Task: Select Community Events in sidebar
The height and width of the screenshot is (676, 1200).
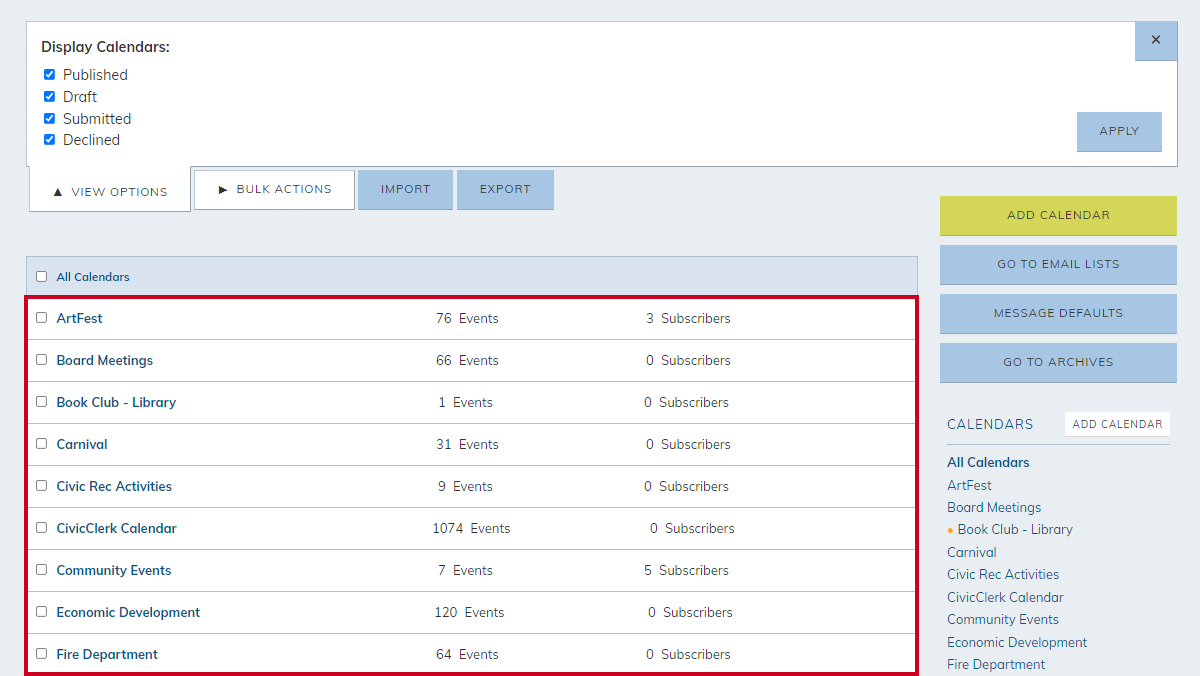Action: click(x=1003, y=619)
